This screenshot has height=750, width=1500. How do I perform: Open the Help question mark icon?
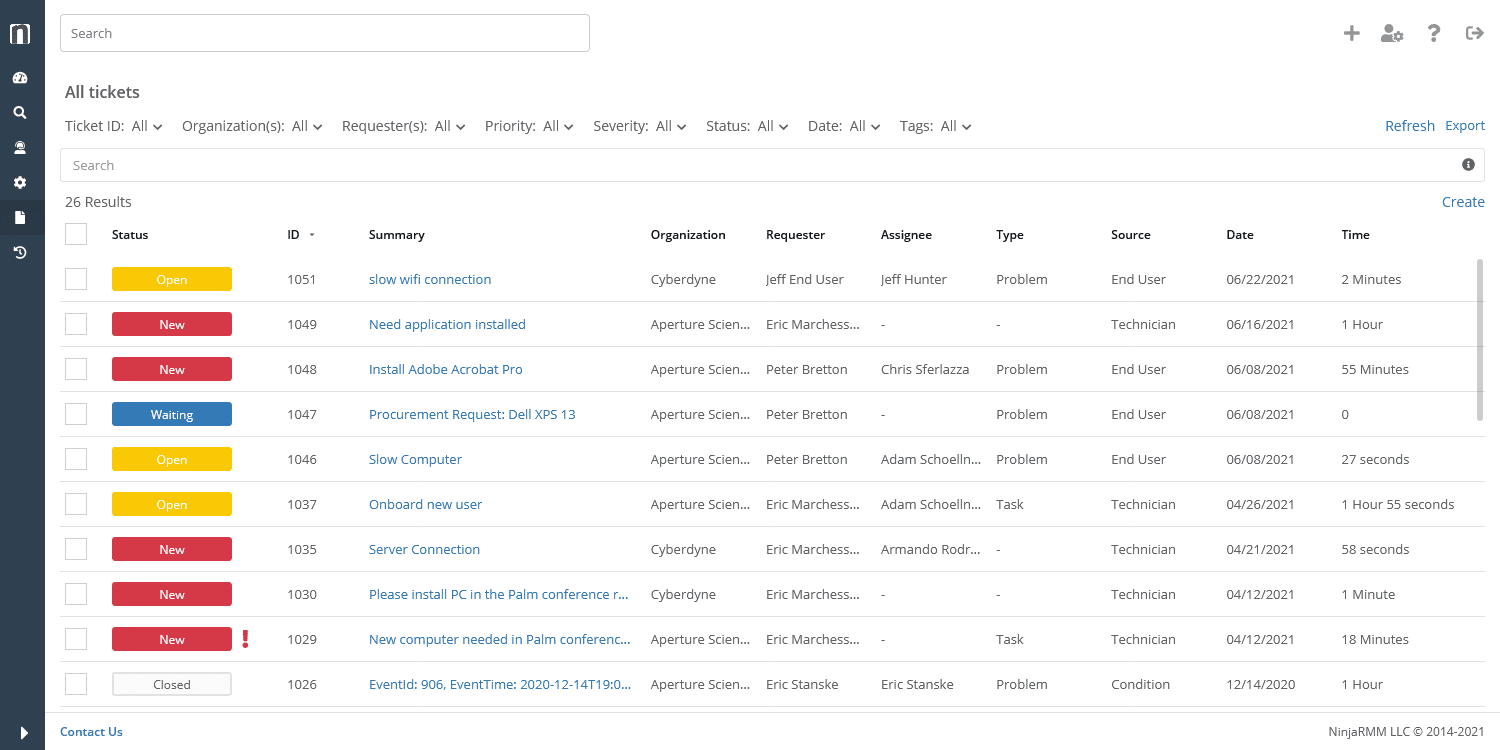tap(1433, 33)
